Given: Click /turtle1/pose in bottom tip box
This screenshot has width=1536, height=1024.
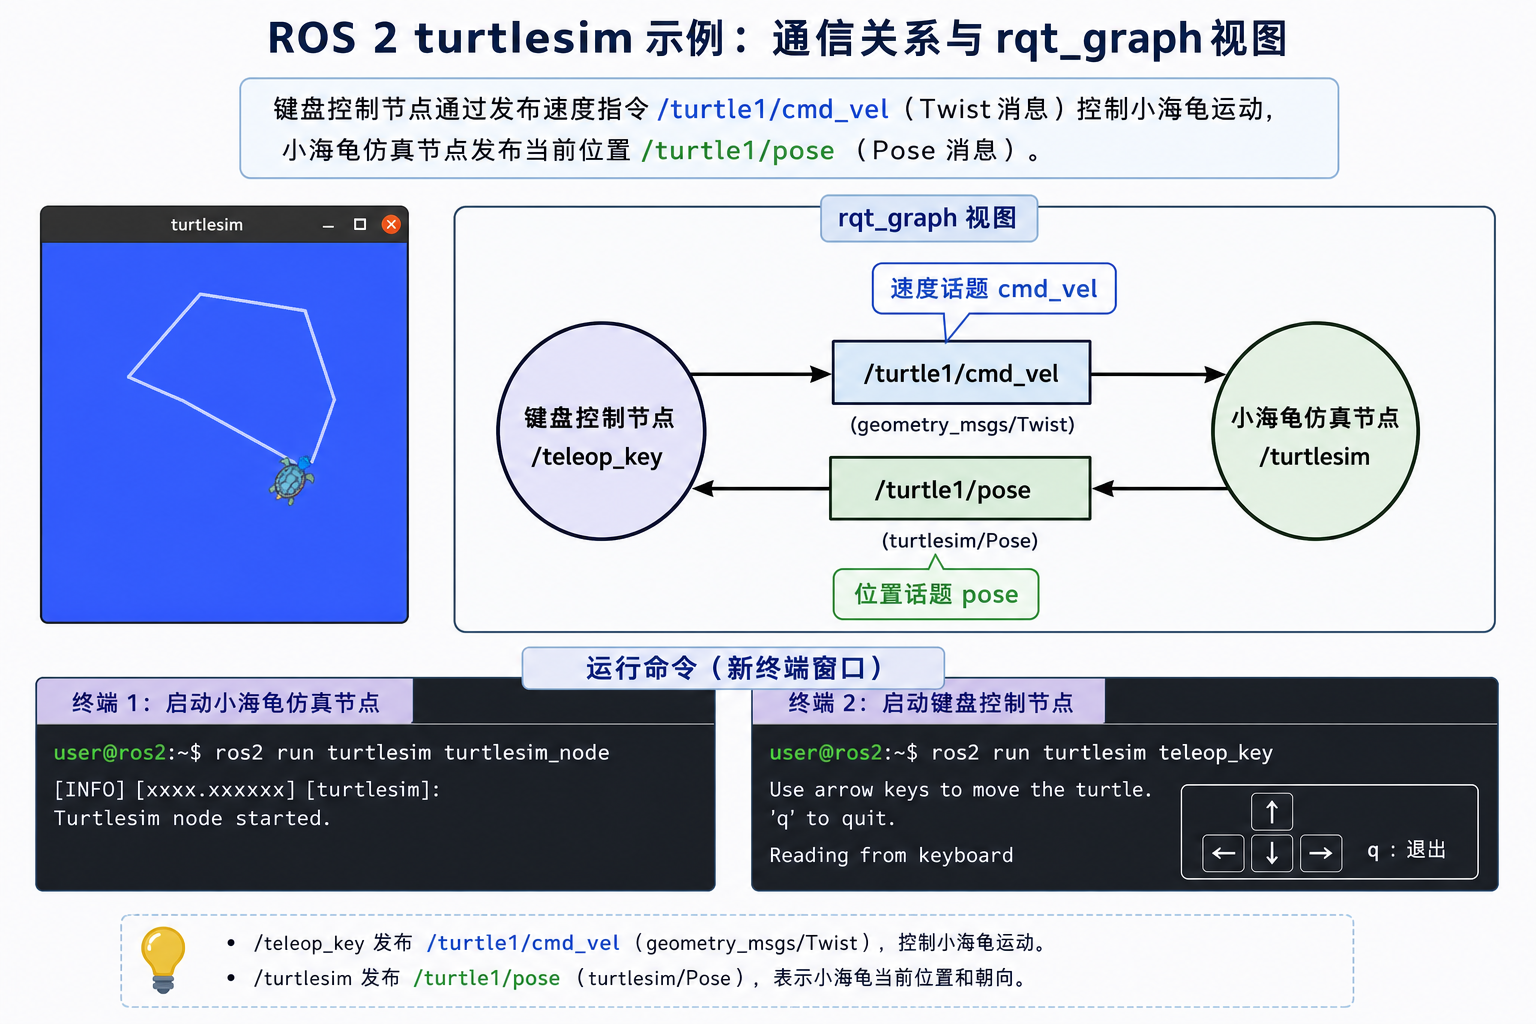Looking at the screenshot, I should click(x=487, y=978).
